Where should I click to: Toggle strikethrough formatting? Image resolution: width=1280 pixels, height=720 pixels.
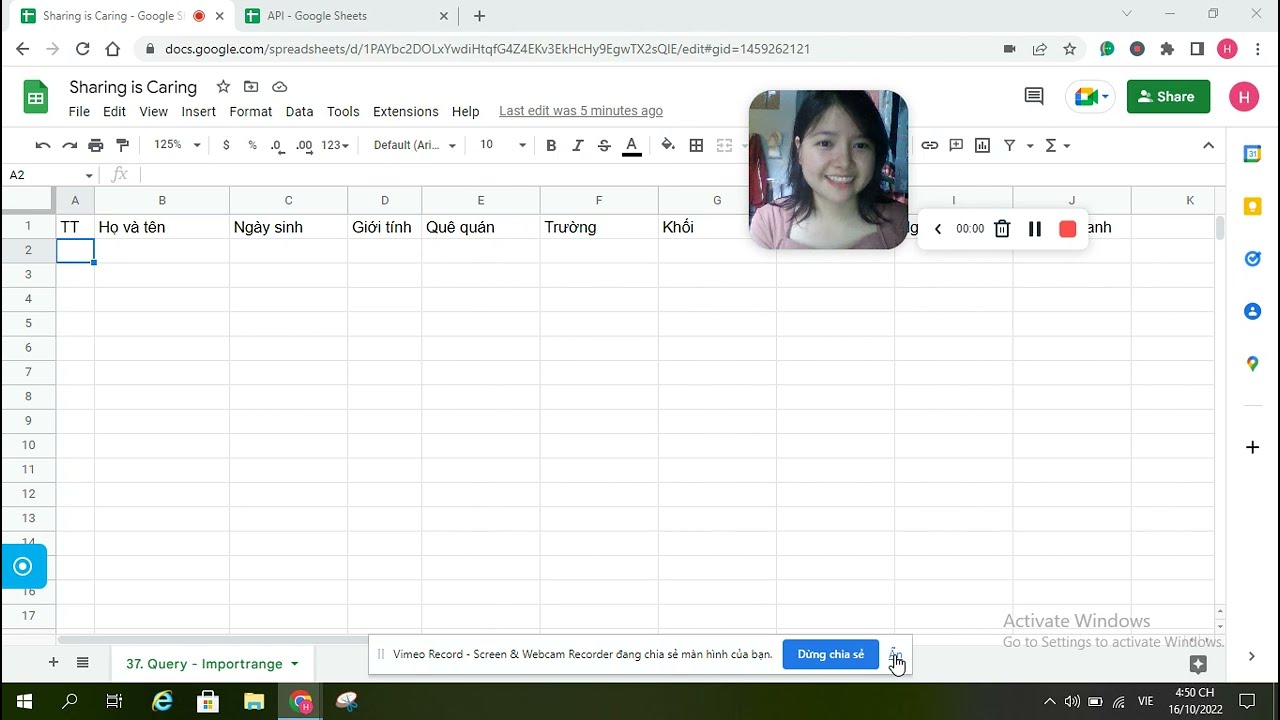(604, 145)
